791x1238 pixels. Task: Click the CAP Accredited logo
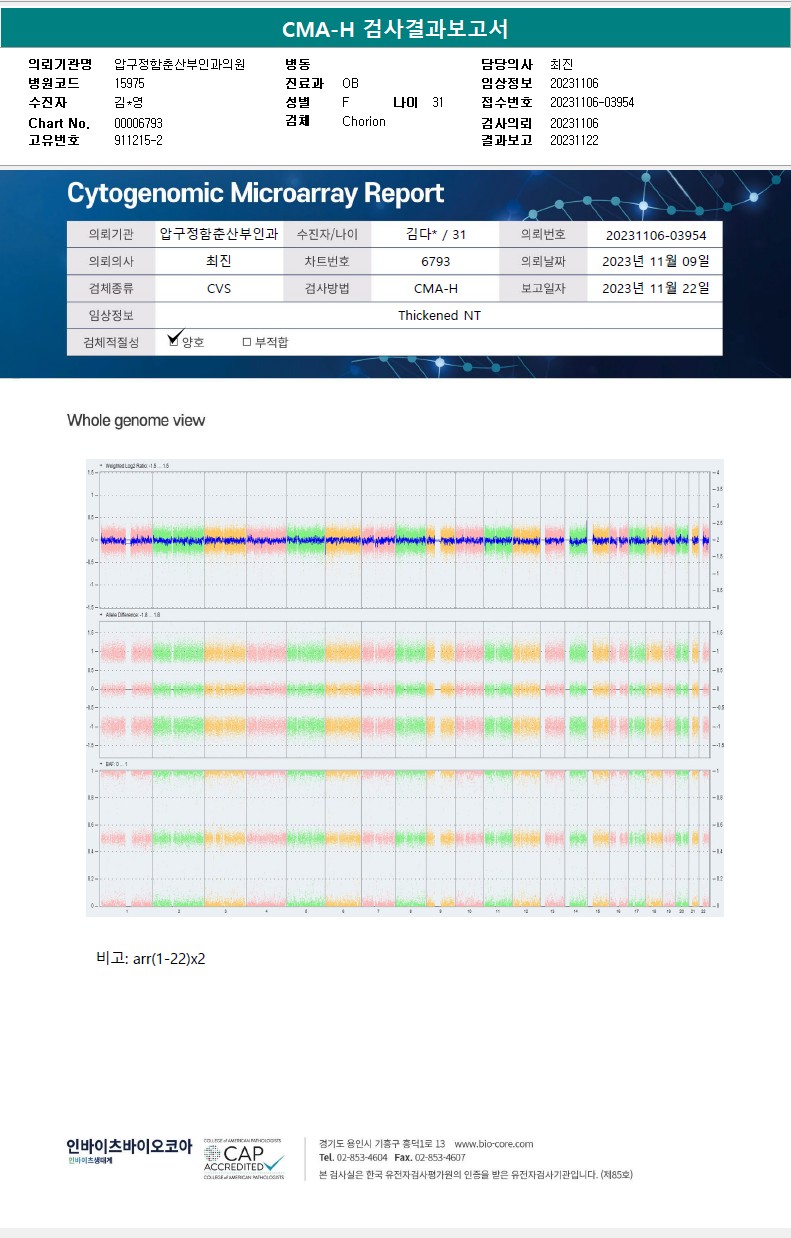tap(244, 1159)
